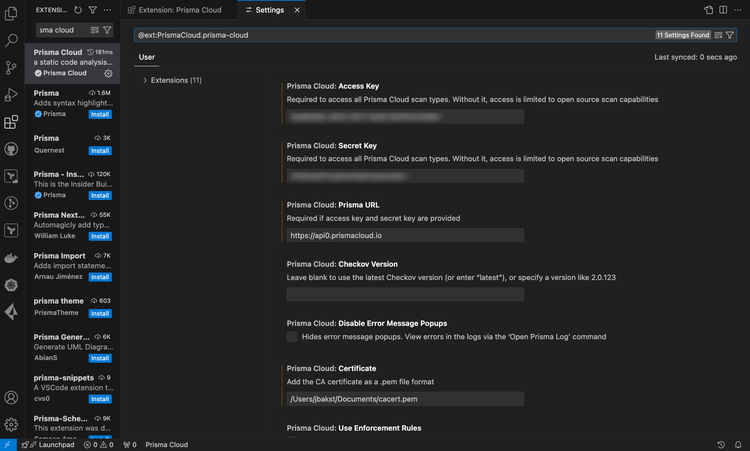Image resolution: width=750 pixels, height=451 pixels.
Task: Open the Kubernetes helm-wheel view
Action: pos(11,286)
